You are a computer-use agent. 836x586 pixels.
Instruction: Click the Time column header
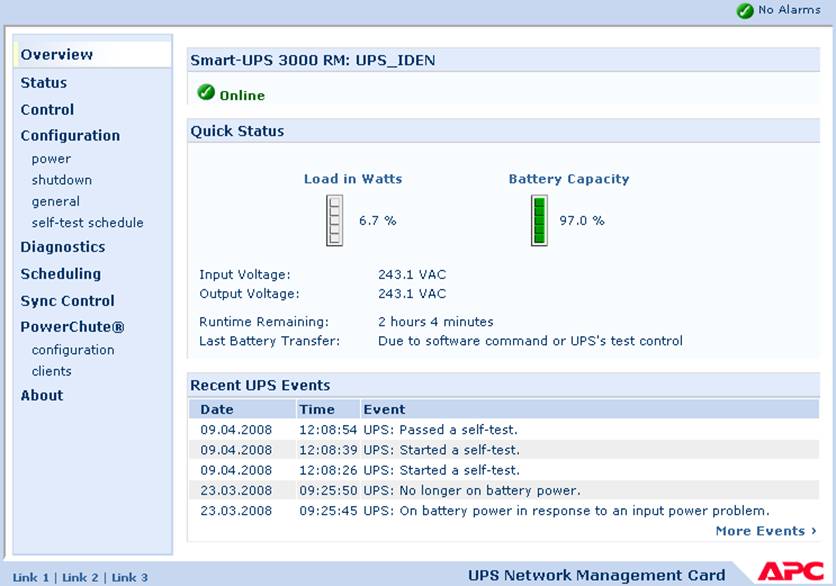click(317, 410)
